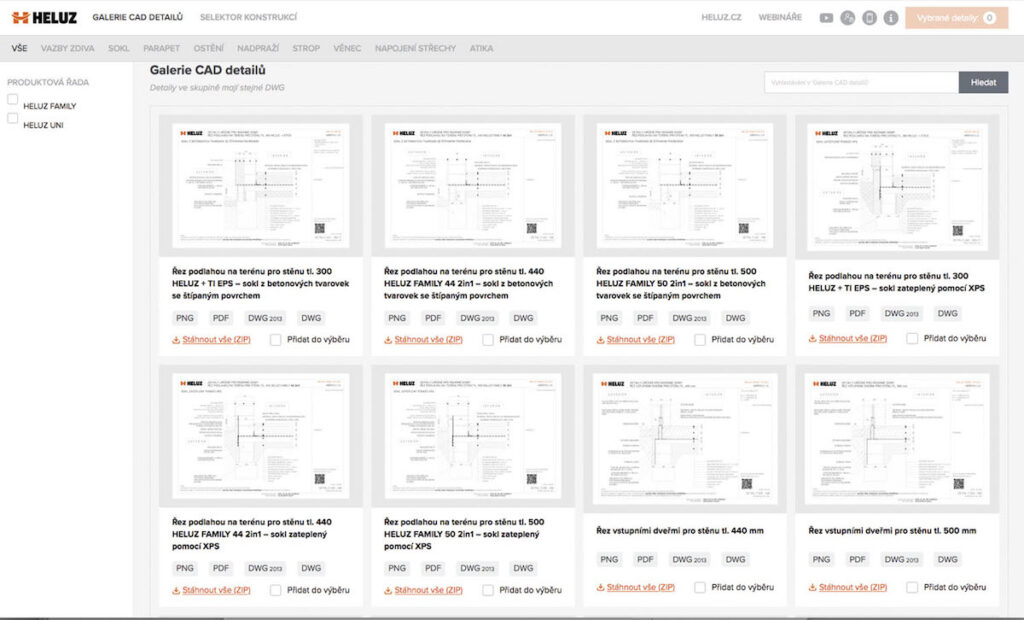Go to the WEBINÁŘE link
This screenshot has width=1024, height=620.
[780, 18]
